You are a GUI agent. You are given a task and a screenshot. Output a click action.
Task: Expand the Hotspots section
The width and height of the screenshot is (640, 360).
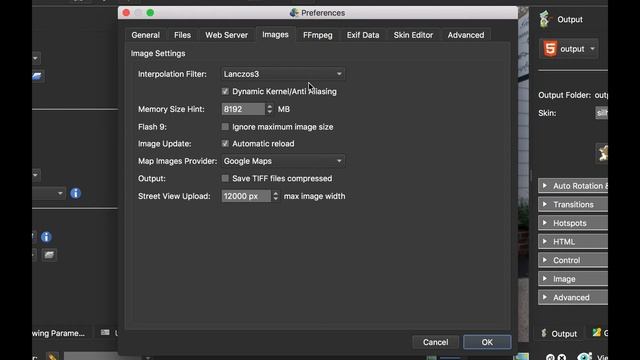(573, 223)
